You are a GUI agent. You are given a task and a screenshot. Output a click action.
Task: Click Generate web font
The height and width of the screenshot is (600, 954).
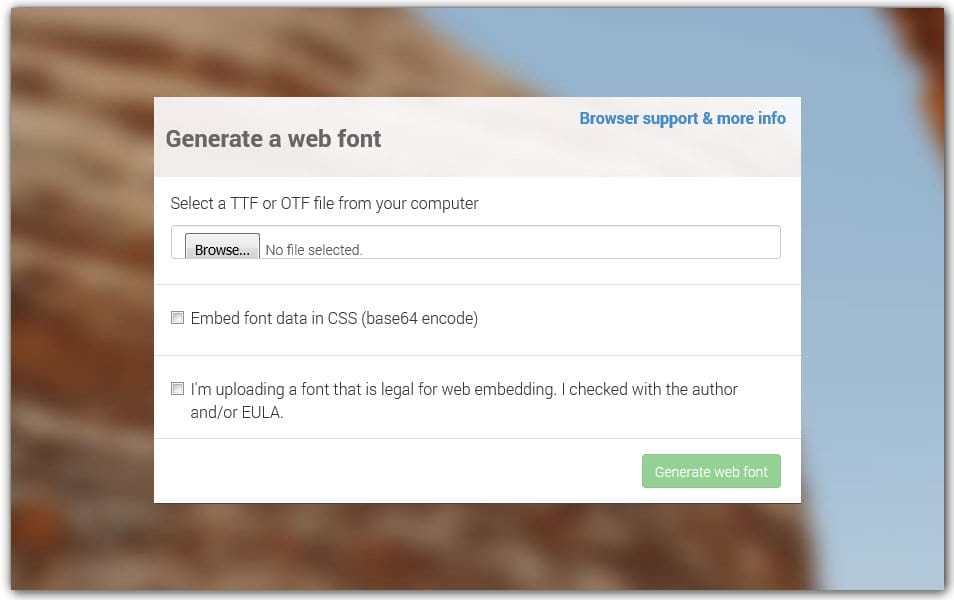click(711, 470)
